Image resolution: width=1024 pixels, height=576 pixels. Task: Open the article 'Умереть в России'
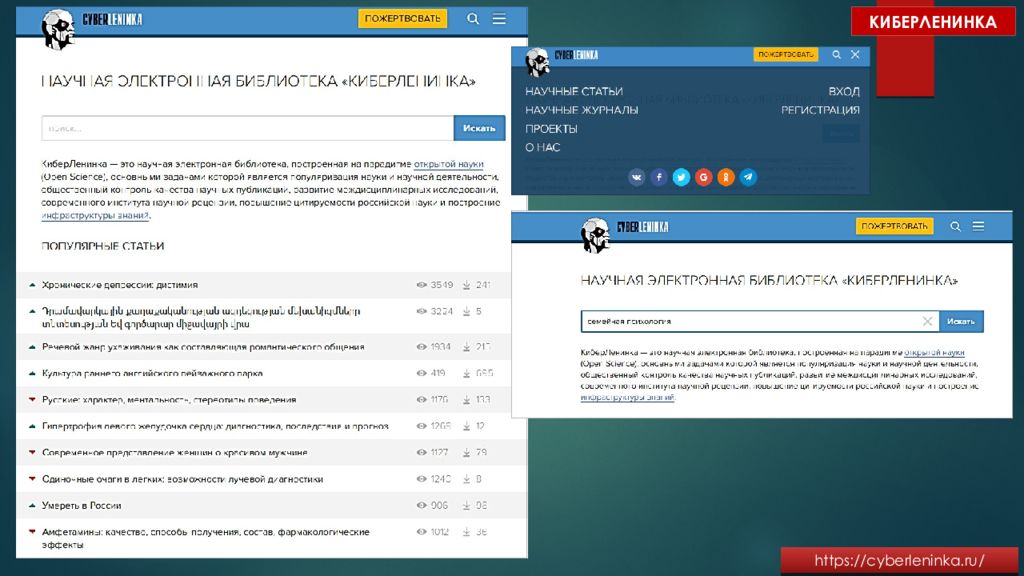pyautogui.click(x=82, y=505)
